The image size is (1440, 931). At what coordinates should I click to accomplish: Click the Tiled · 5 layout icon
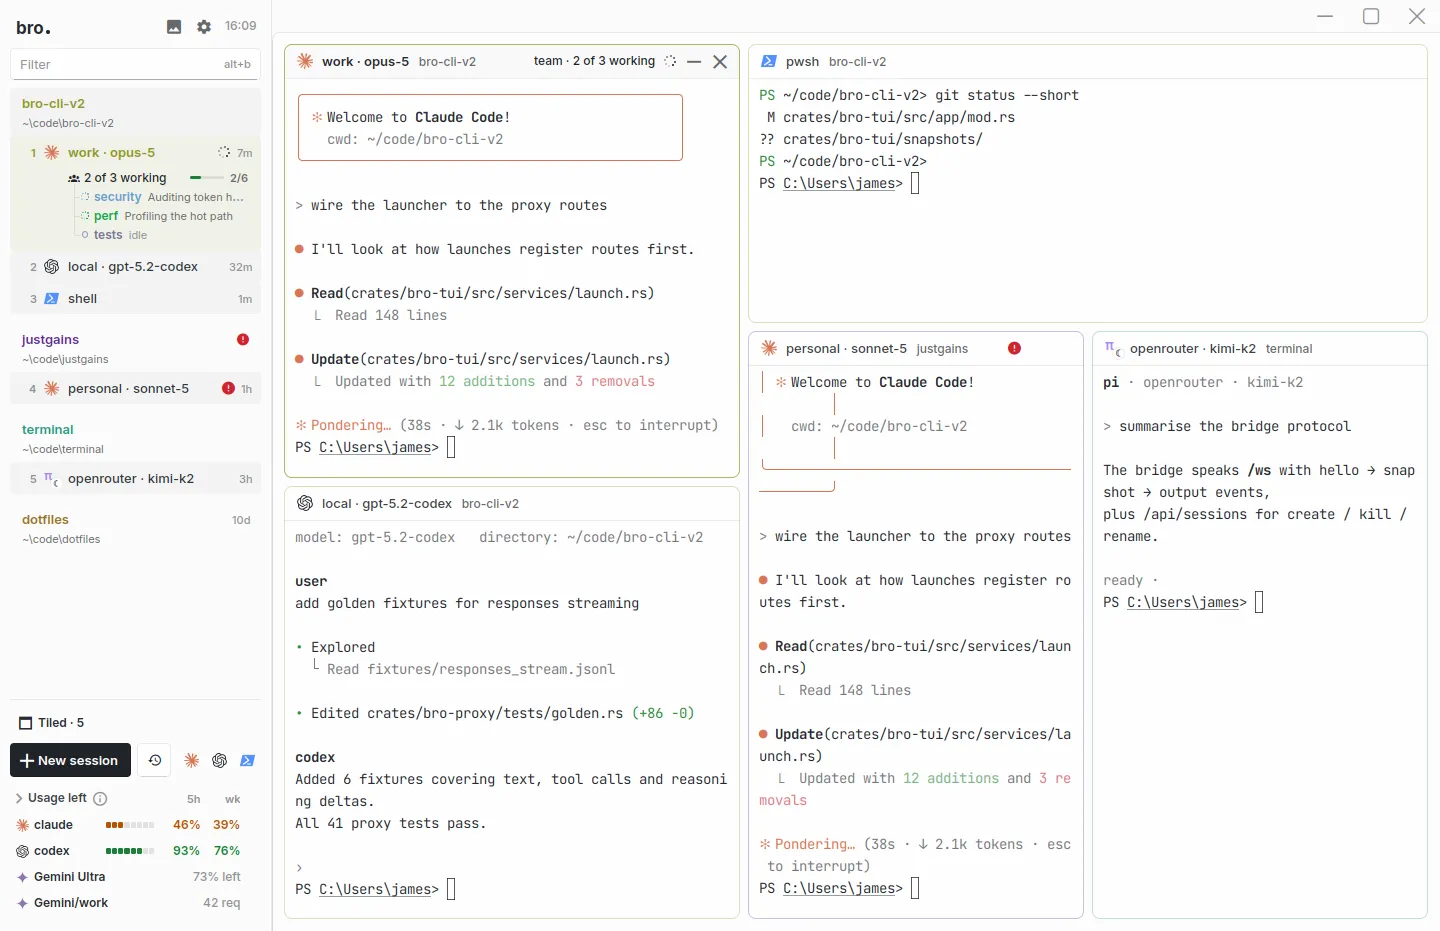[x=26, y=723]
